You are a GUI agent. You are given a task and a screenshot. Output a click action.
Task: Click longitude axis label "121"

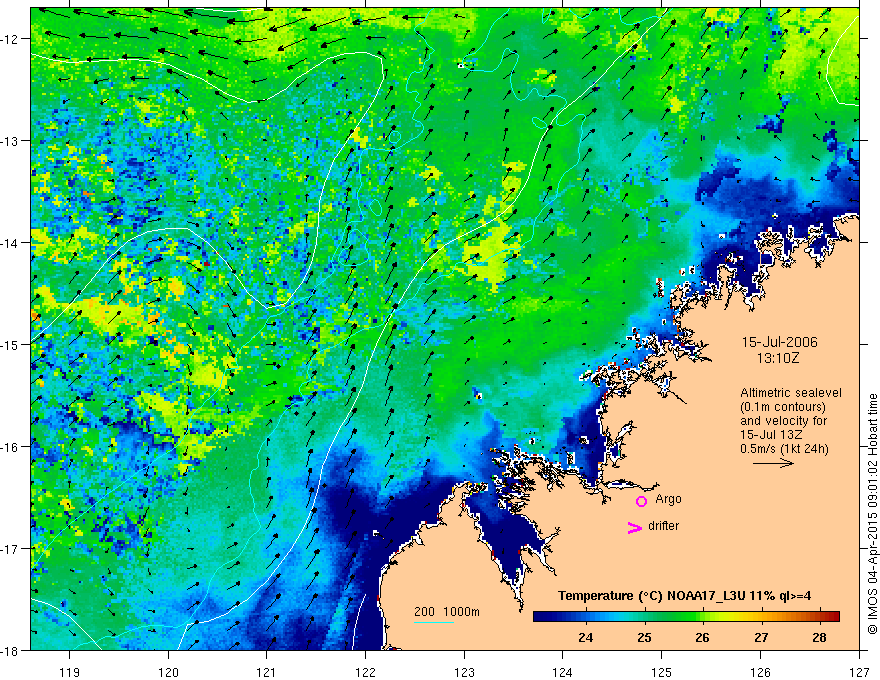(267, 672)
